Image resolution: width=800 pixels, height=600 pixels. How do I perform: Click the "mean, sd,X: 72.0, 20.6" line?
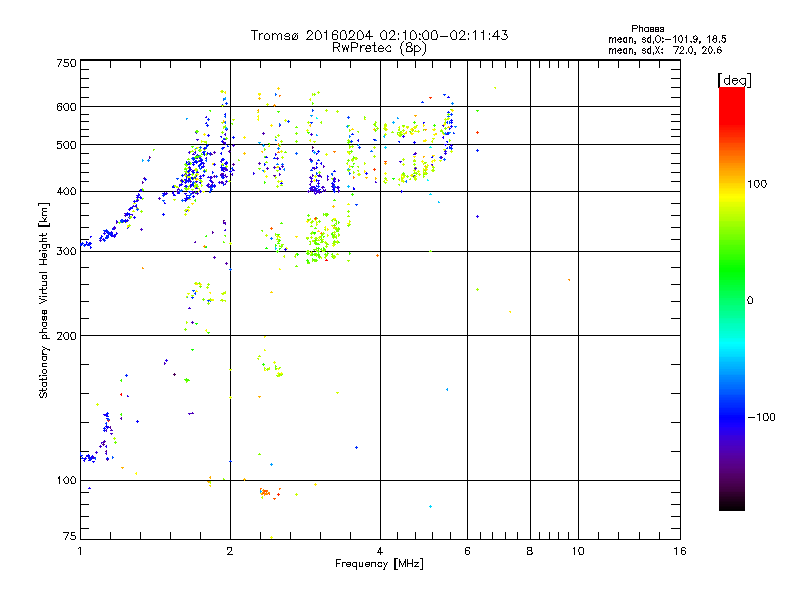(x=665, y=50)
